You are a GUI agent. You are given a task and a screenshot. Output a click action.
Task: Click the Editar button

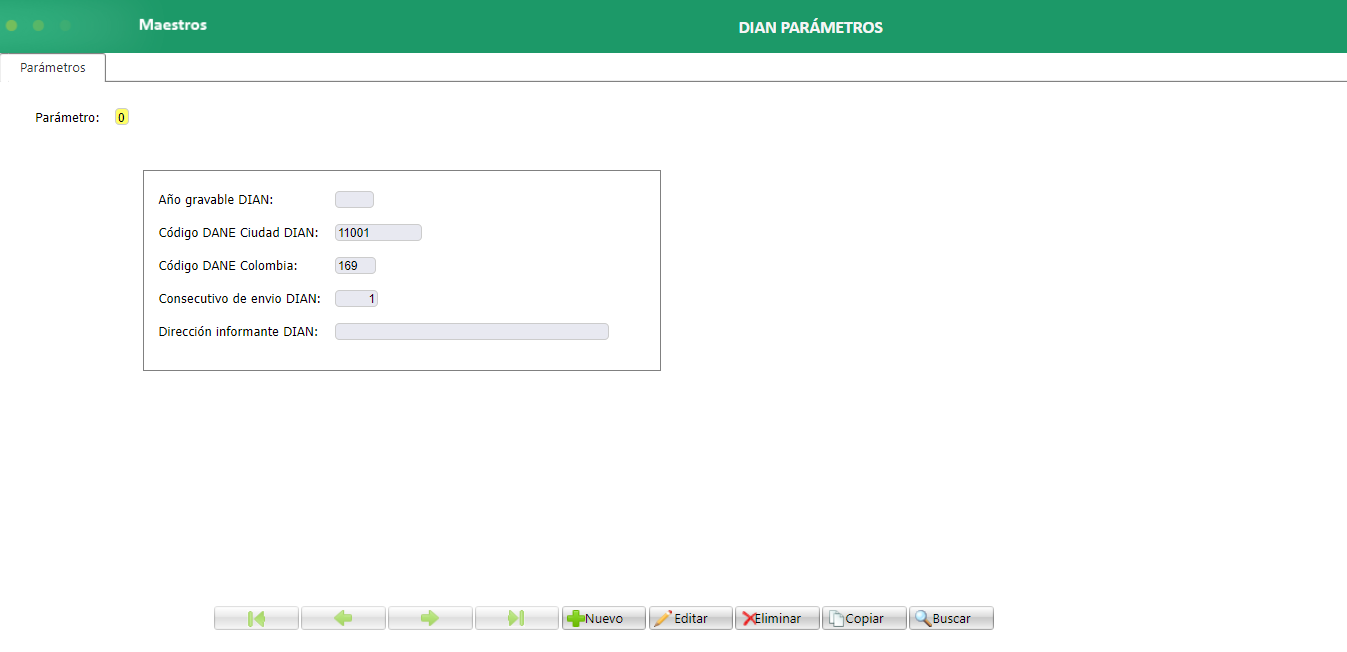click(691, 618)
